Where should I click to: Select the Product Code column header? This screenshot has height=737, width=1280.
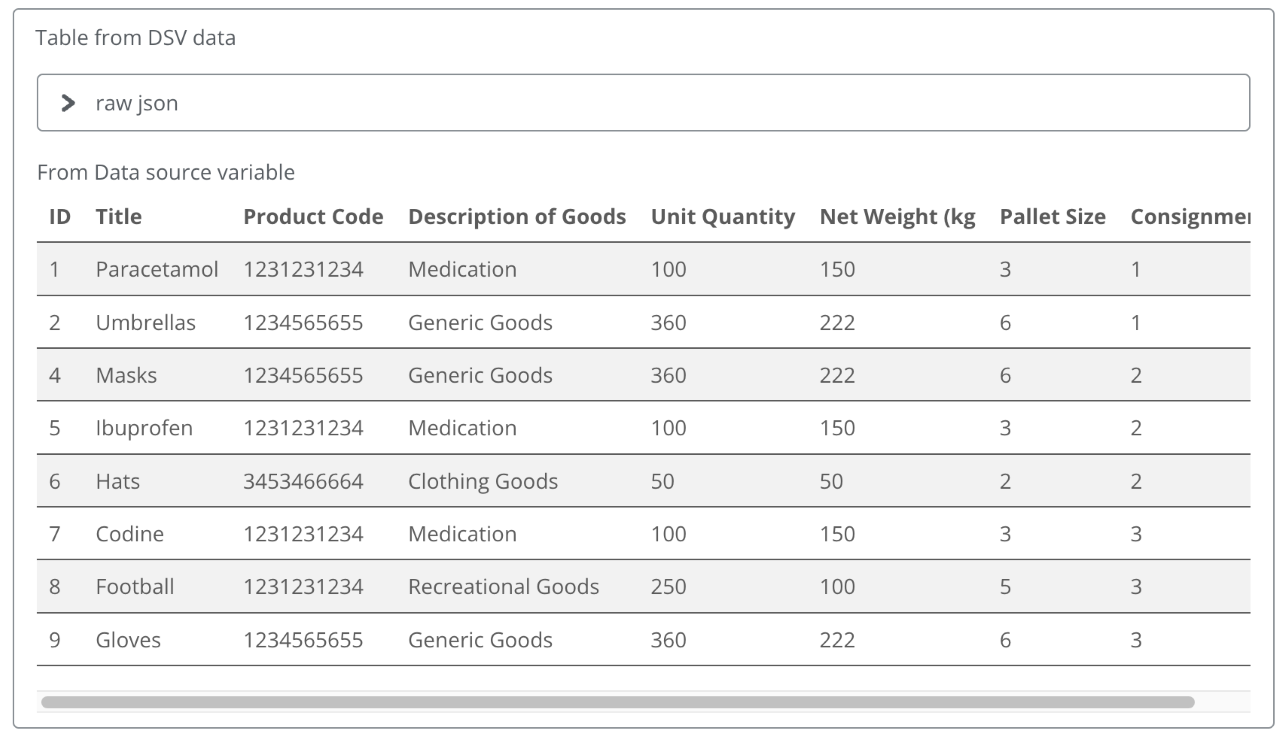point(313,217)
